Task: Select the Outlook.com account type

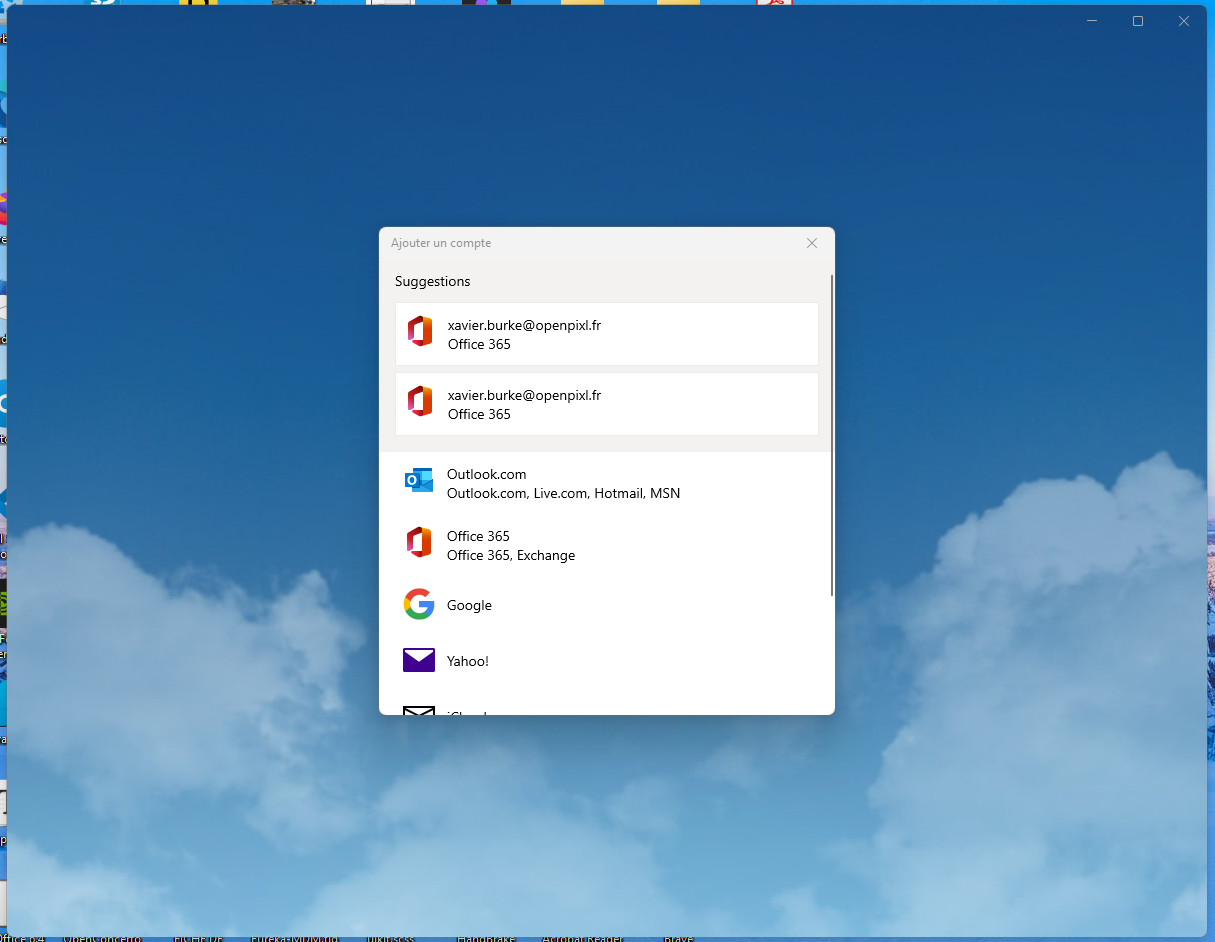Action: [x=607, y=483]
